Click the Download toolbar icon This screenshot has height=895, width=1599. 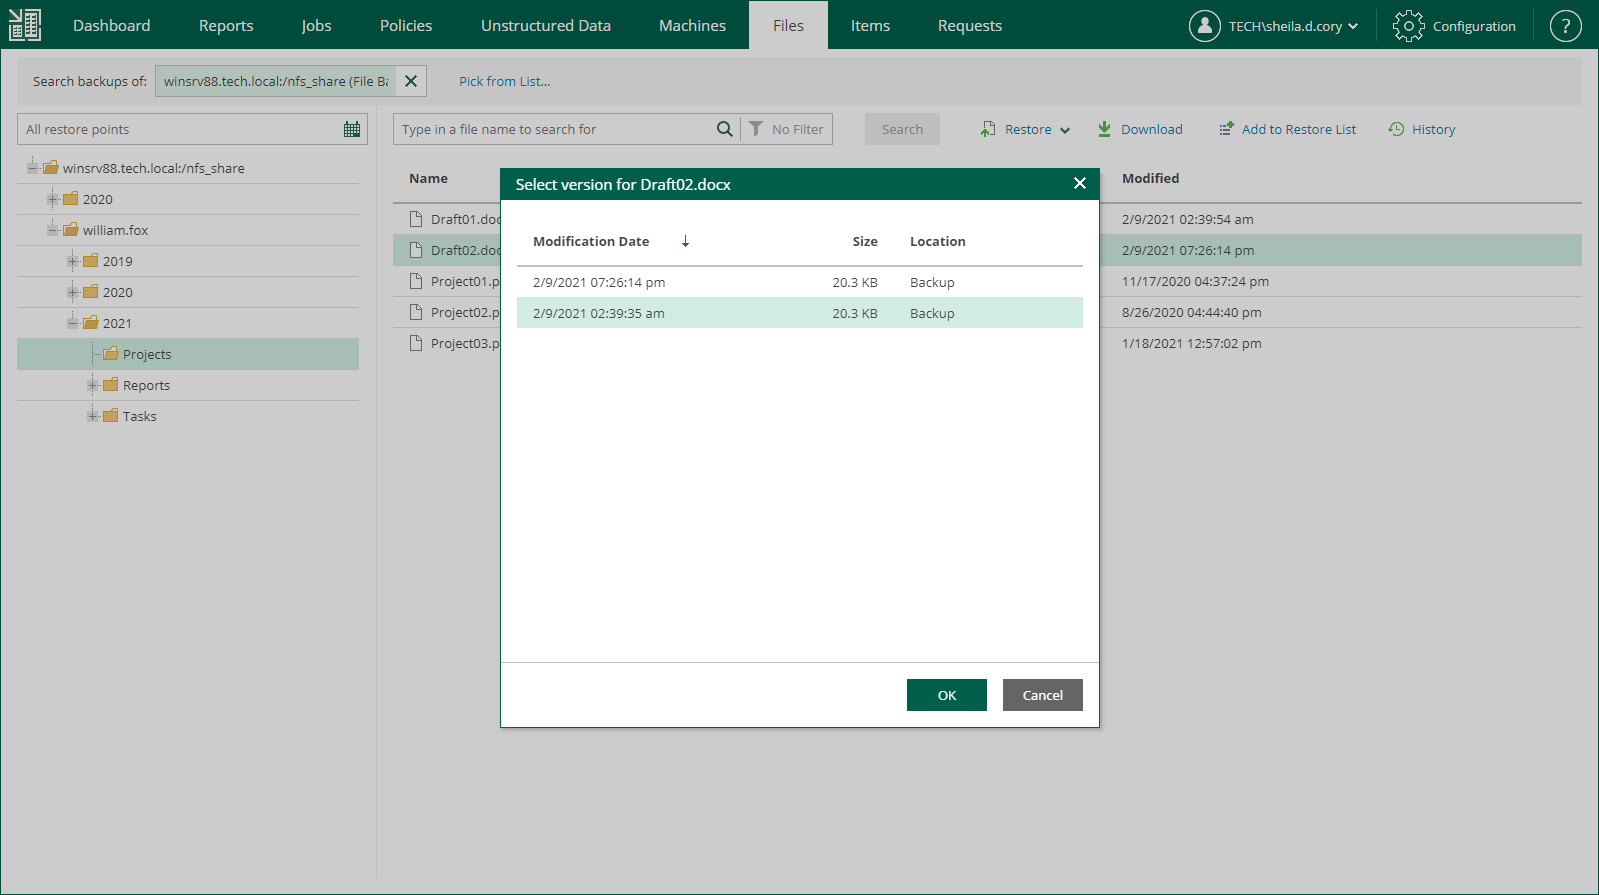(1105, 129)
